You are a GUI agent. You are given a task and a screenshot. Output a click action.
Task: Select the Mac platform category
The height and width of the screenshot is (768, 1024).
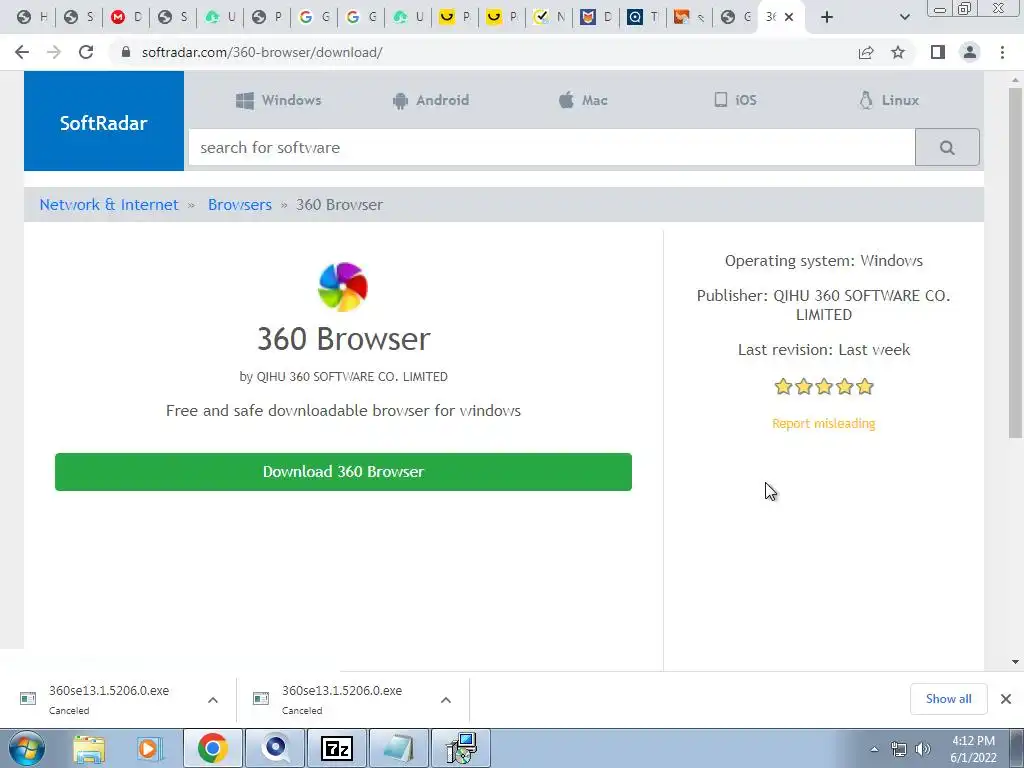583,100
